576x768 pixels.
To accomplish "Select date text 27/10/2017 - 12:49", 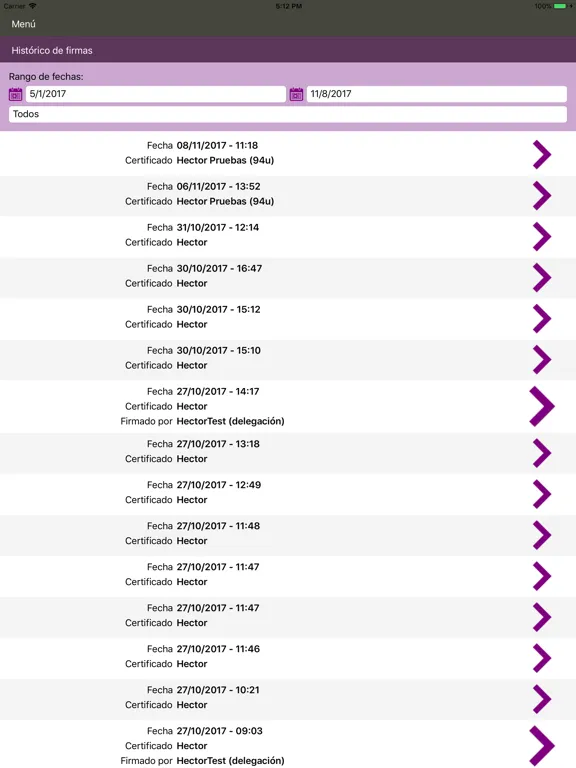I will pyautogui.click(x=218, y=485).
